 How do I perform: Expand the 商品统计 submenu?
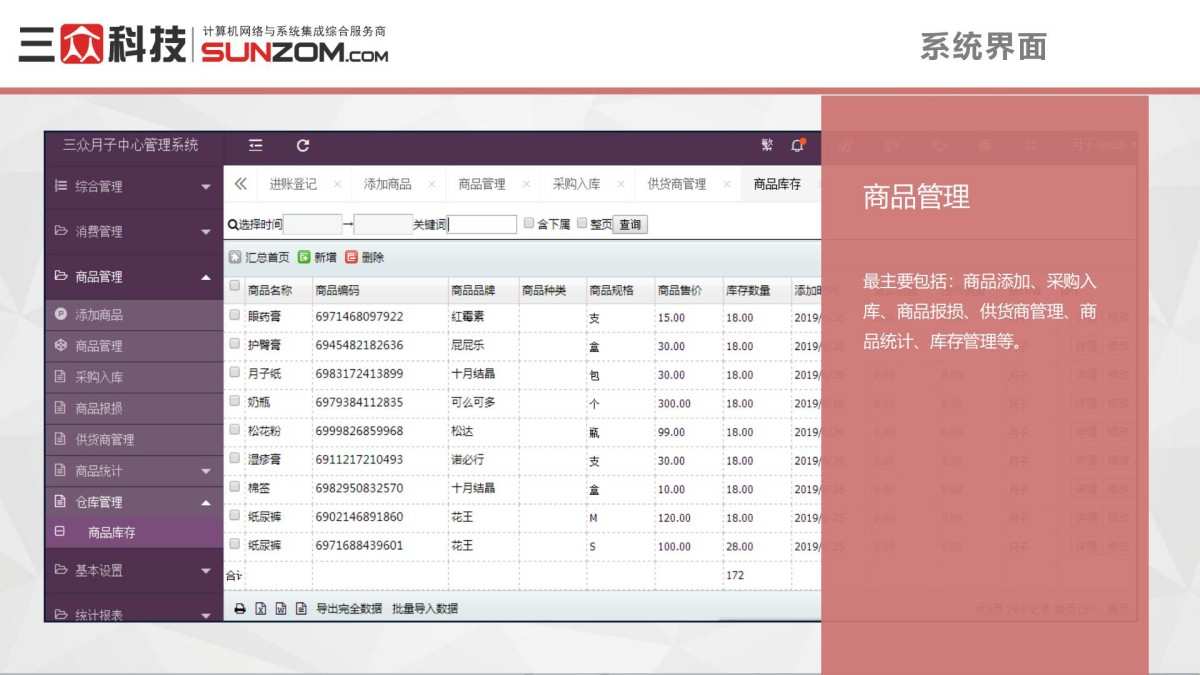pos(130,470)
